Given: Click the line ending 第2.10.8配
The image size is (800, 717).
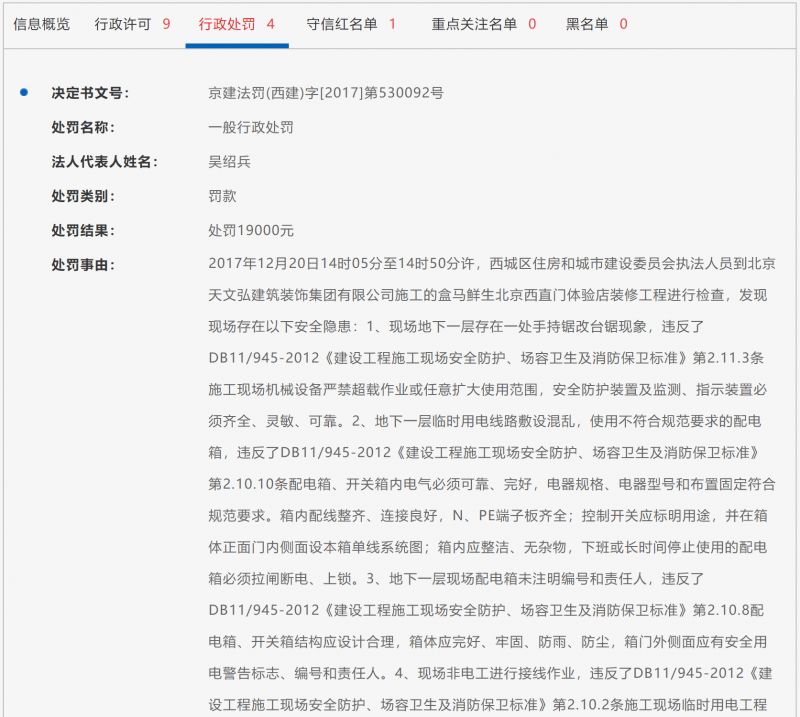Looking at the screenshot, I should point(486,610).
